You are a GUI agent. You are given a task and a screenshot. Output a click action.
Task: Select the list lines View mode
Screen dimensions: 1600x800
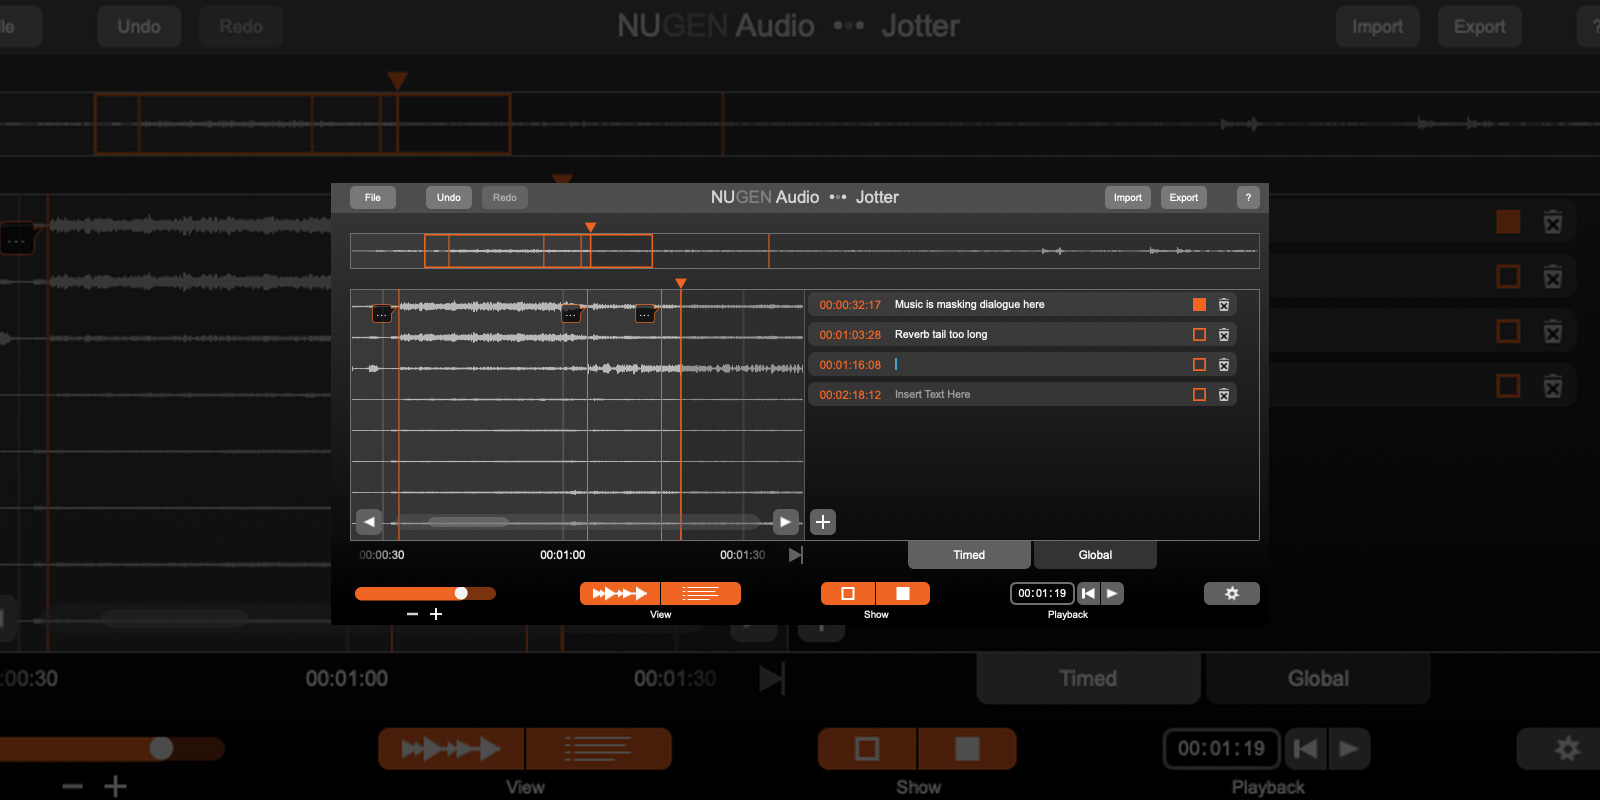point(700,594)
